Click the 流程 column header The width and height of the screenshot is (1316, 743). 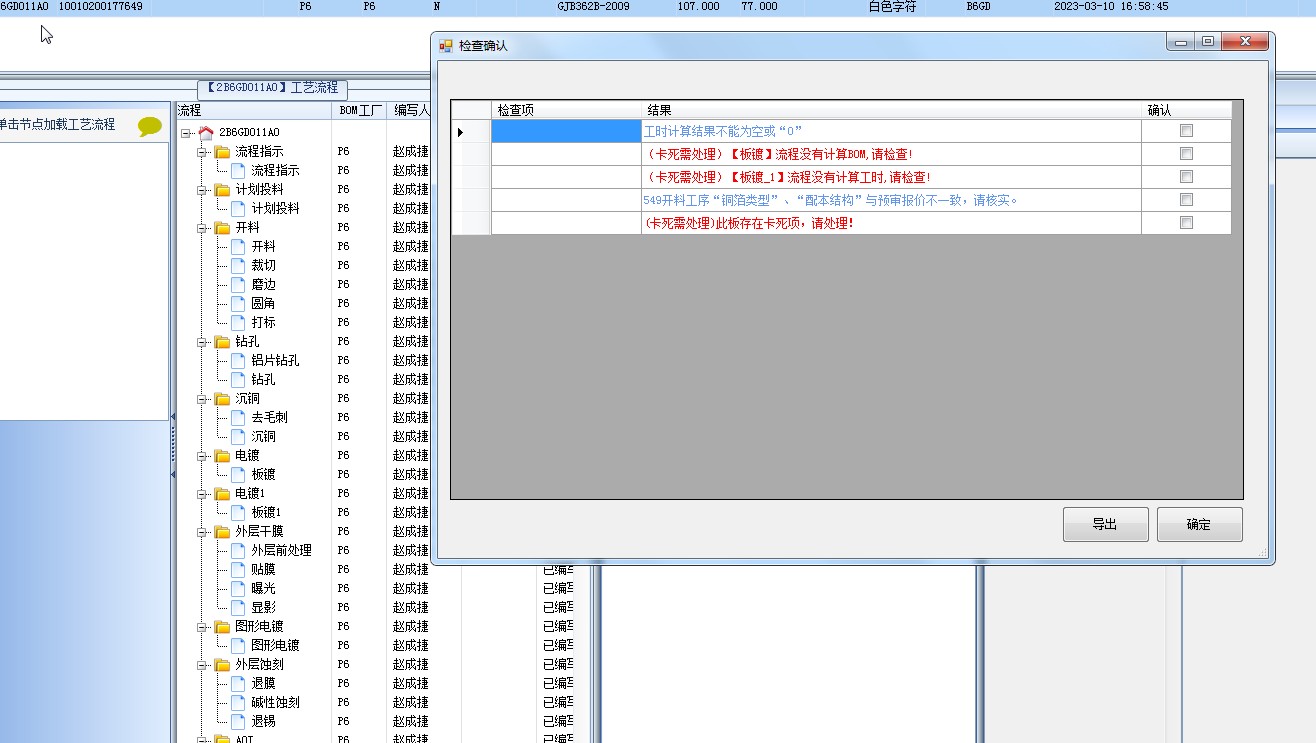pos(253,110)
